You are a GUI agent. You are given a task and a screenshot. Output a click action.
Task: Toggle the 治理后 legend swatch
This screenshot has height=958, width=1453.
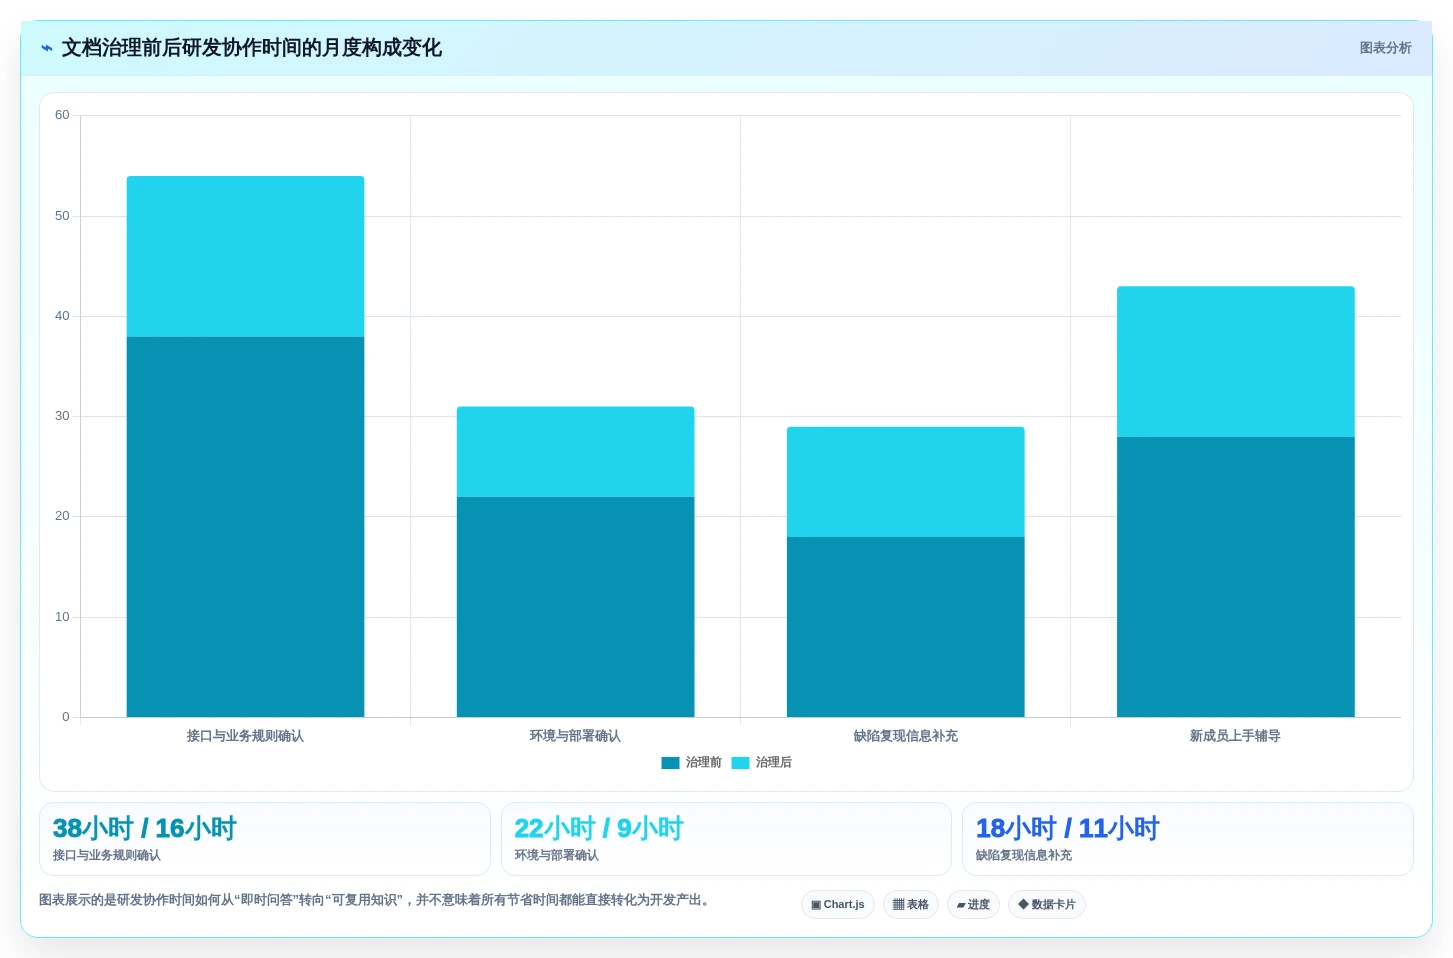(x=740, y=763)
